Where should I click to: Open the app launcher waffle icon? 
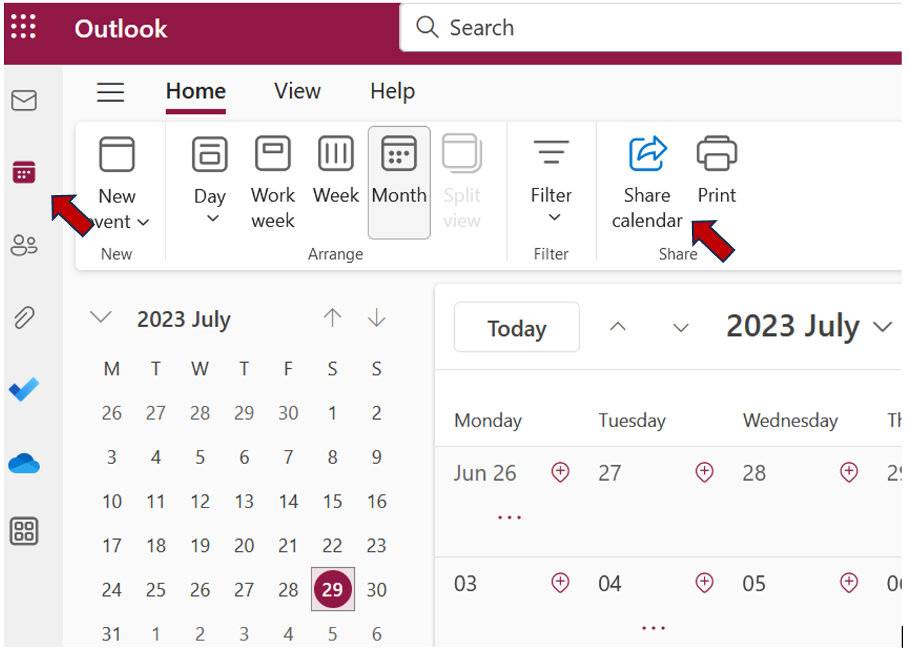tap(23, 27)
